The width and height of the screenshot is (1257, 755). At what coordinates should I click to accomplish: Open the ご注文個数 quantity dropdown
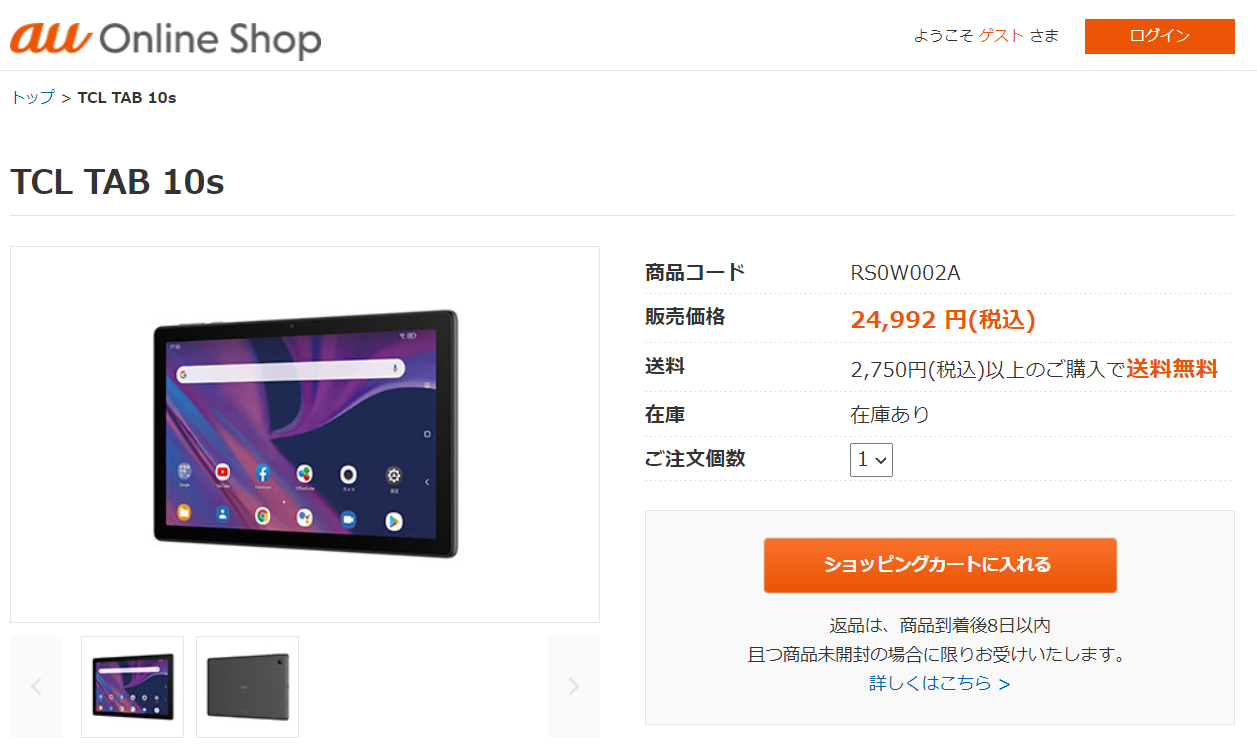pos(871,460)
